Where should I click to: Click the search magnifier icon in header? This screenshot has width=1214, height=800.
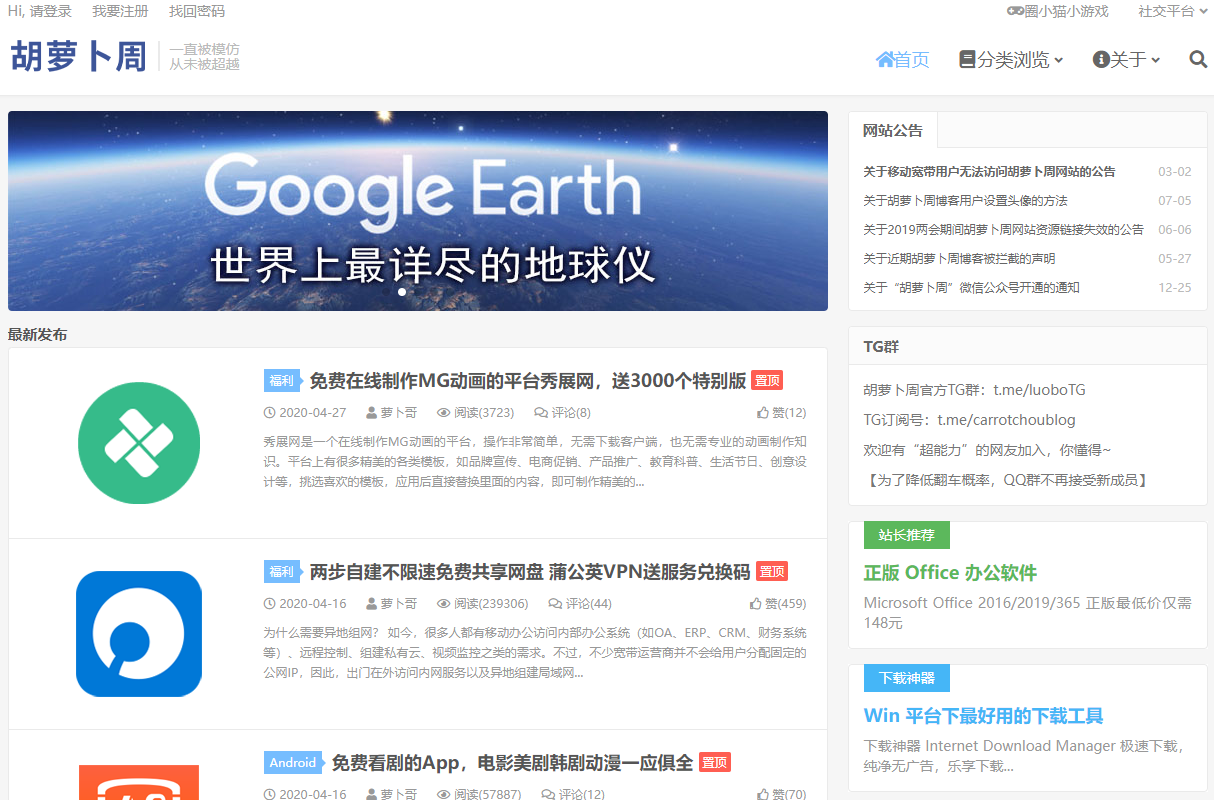pos(1198,60)
